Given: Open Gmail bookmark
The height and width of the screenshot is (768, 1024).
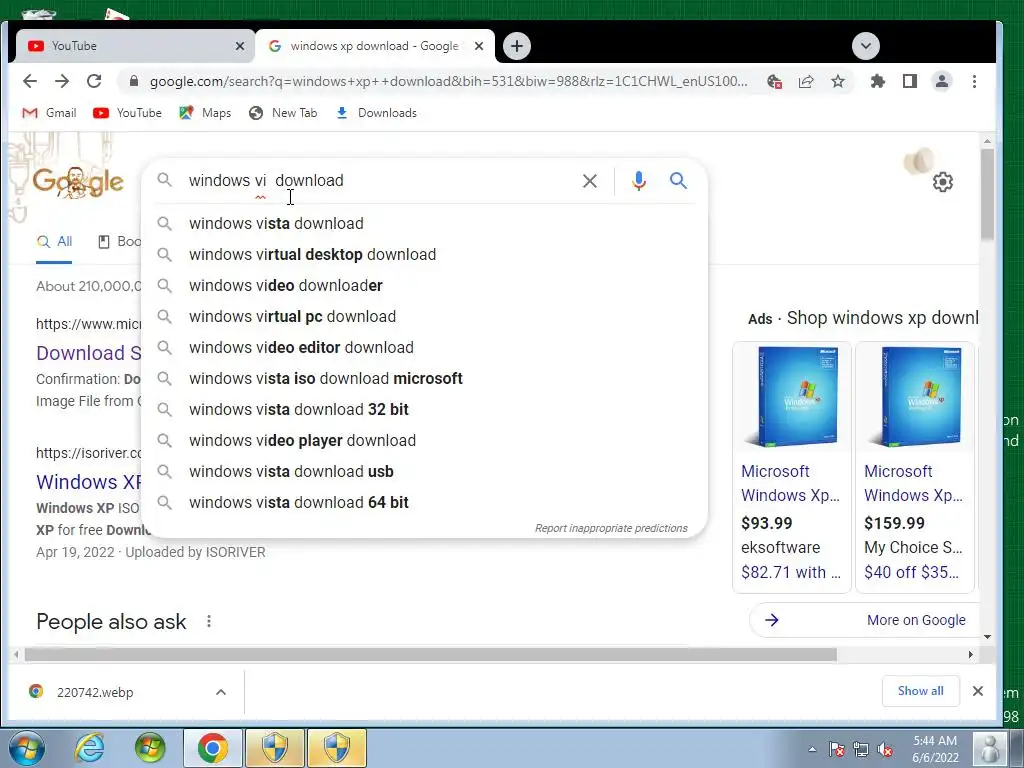Looking at the screenshot, I should (x=49, y=113).
